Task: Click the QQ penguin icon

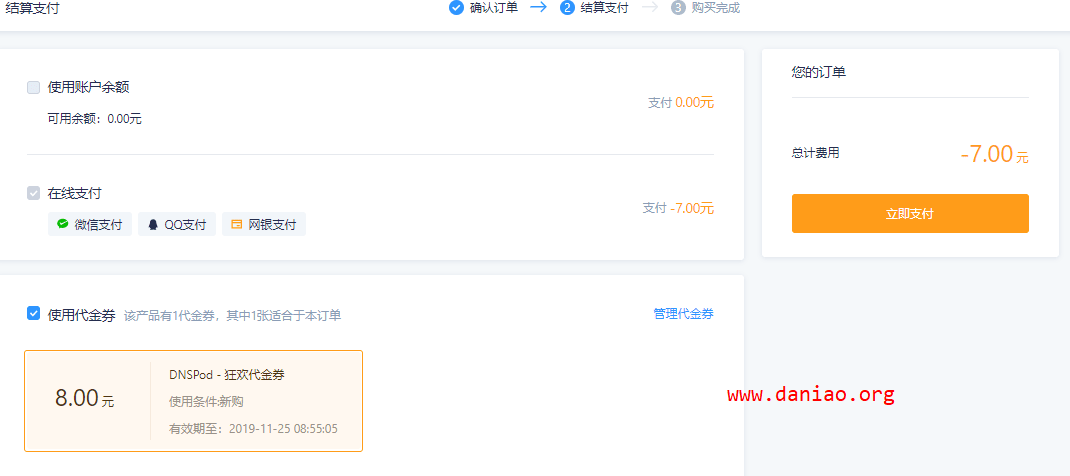Action: coord(153,224)
